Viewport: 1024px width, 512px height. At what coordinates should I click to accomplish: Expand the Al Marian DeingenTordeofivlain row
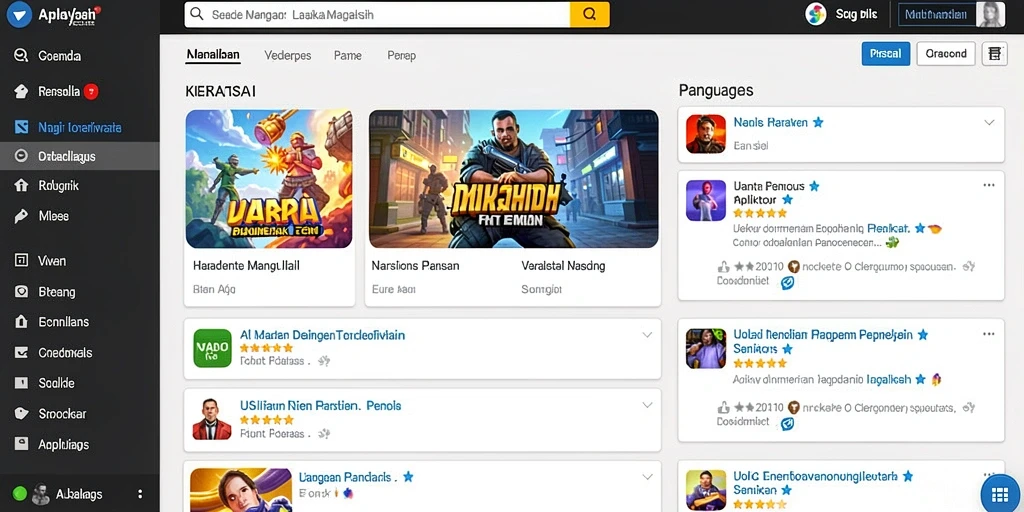click(x=647, y=335)
